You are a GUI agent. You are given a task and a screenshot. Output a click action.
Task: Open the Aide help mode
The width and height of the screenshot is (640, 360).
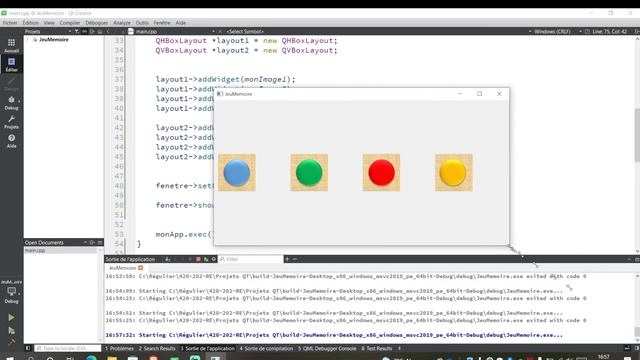(x=11, y=141)
